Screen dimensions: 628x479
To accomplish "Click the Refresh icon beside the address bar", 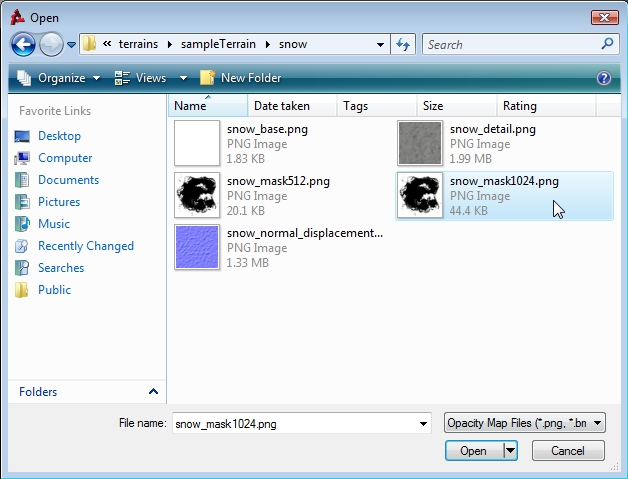I will (403, 45).
